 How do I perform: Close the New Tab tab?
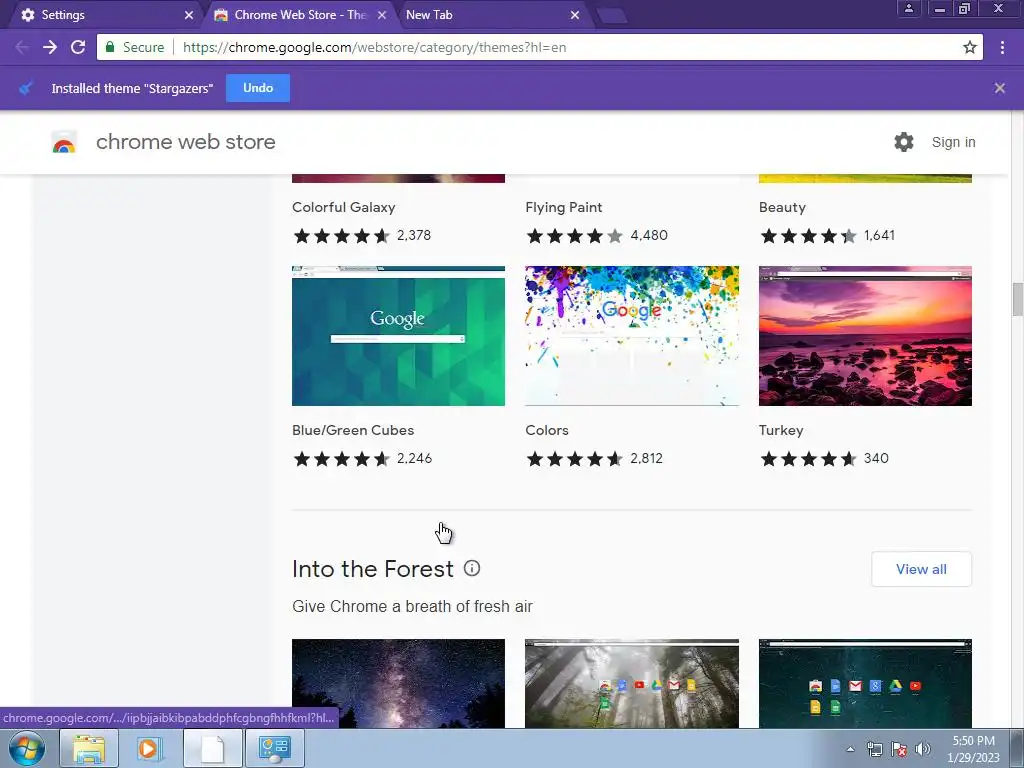coord(575,14)
